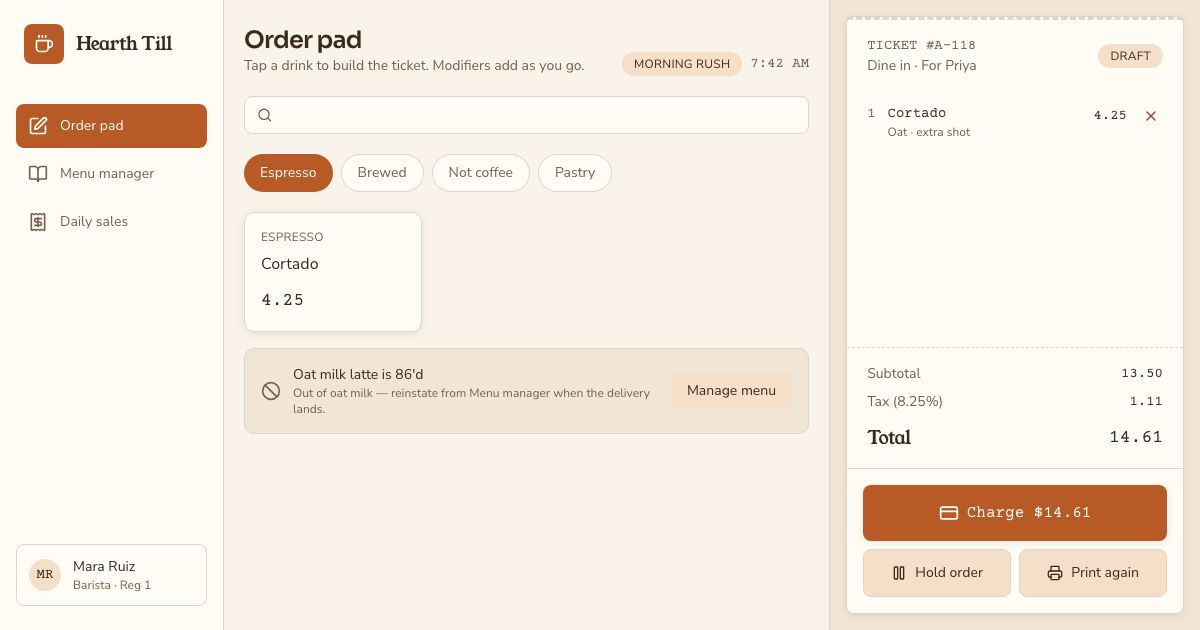
Task: Open the Order pad page
Action: 111,126
